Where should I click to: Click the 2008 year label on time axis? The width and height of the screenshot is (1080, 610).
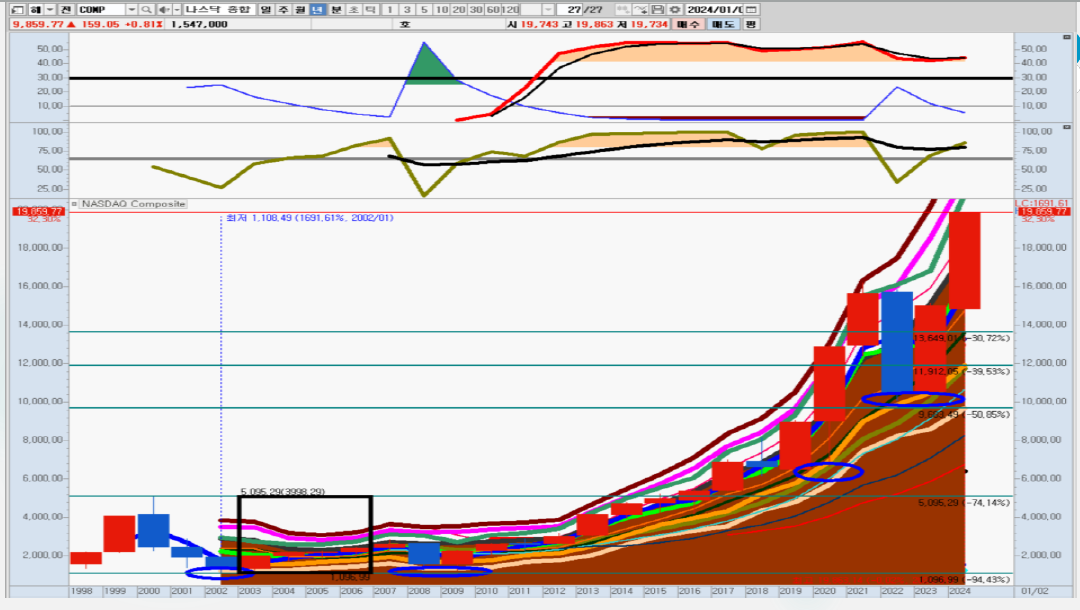tap(419, 591)
